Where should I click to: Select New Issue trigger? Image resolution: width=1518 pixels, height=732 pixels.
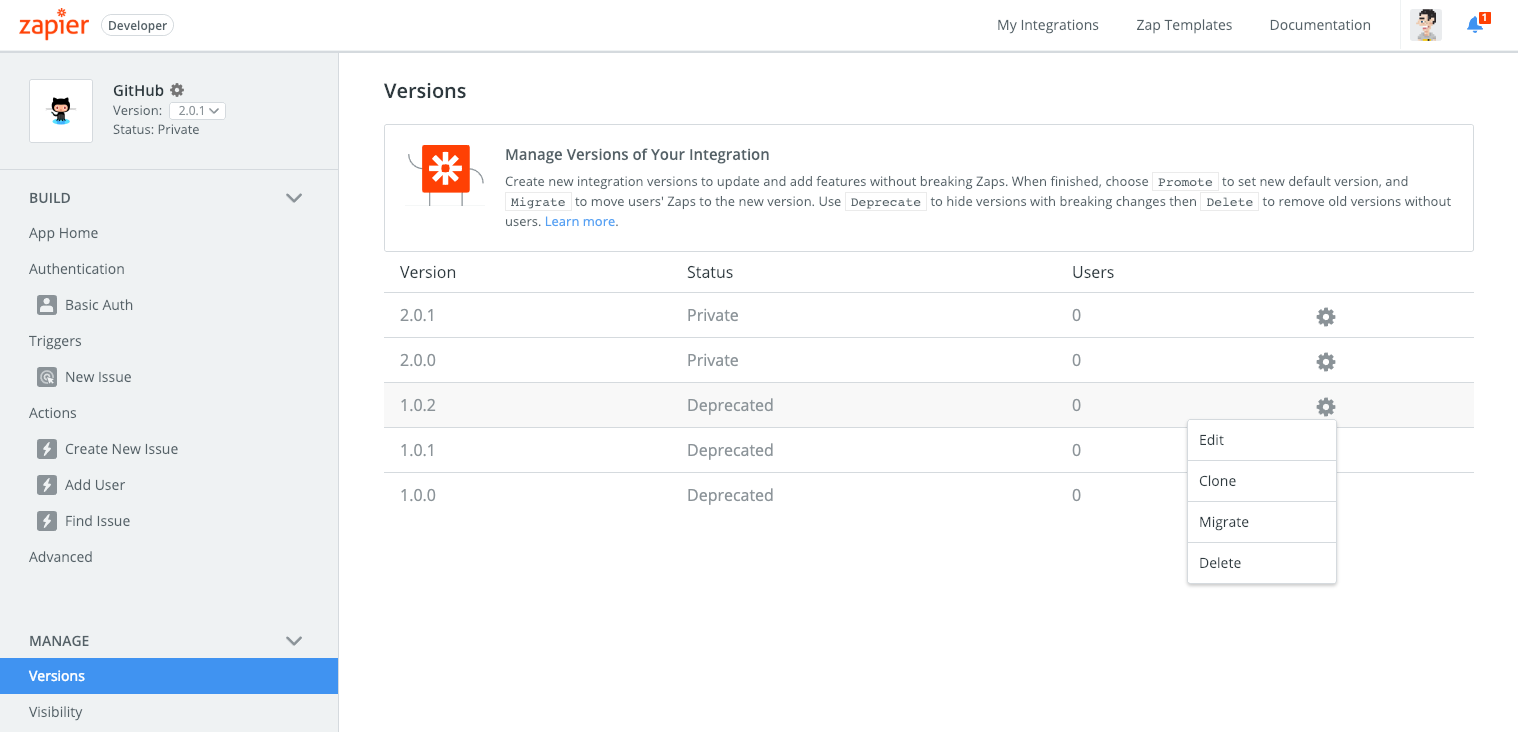[98, 377]
